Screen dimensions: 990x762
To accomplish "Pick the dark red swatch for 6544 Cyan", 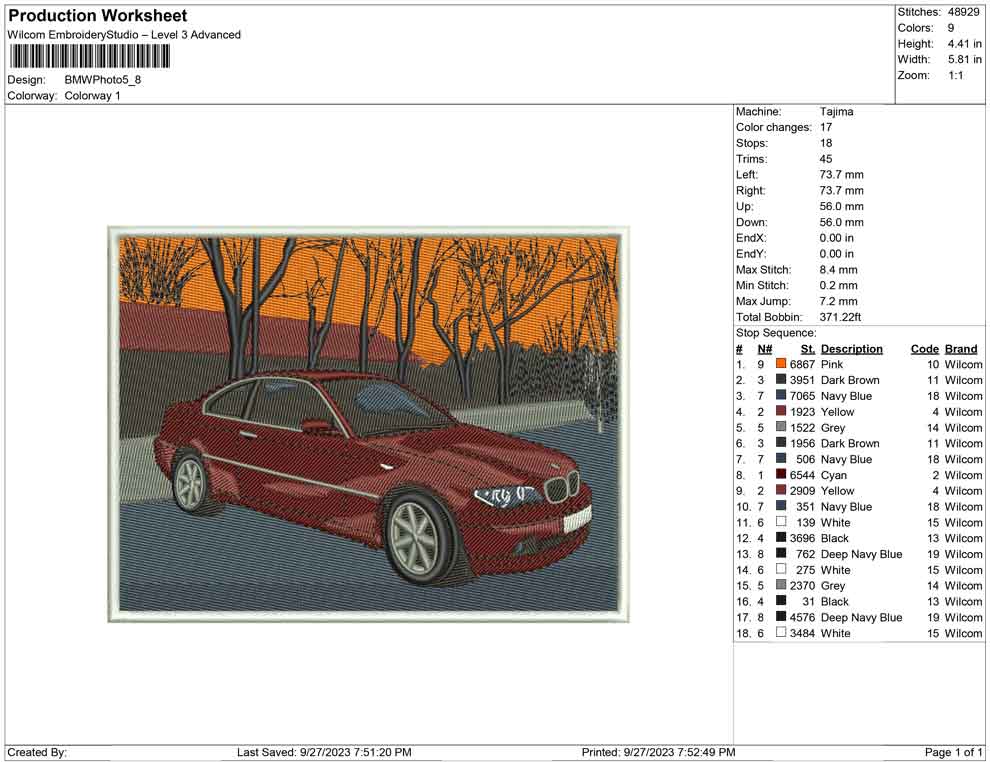I will pyautogui.click(x=781, y=474).
